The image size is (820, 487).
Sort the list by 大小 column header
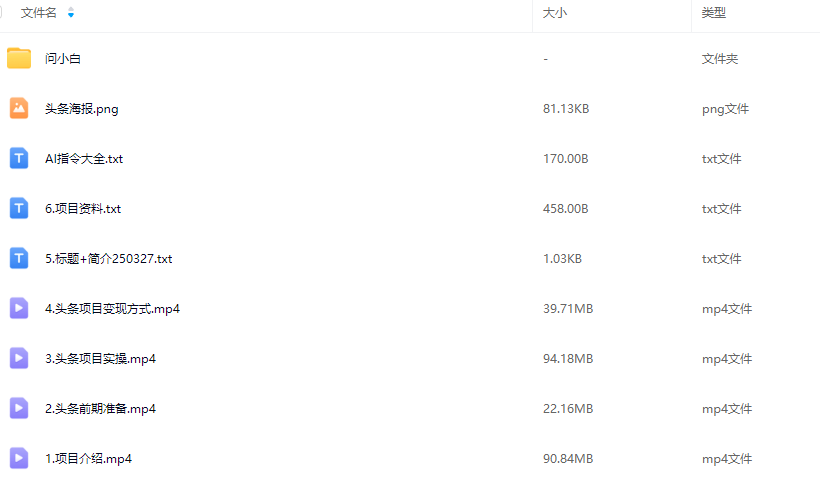tap(555, 13)
